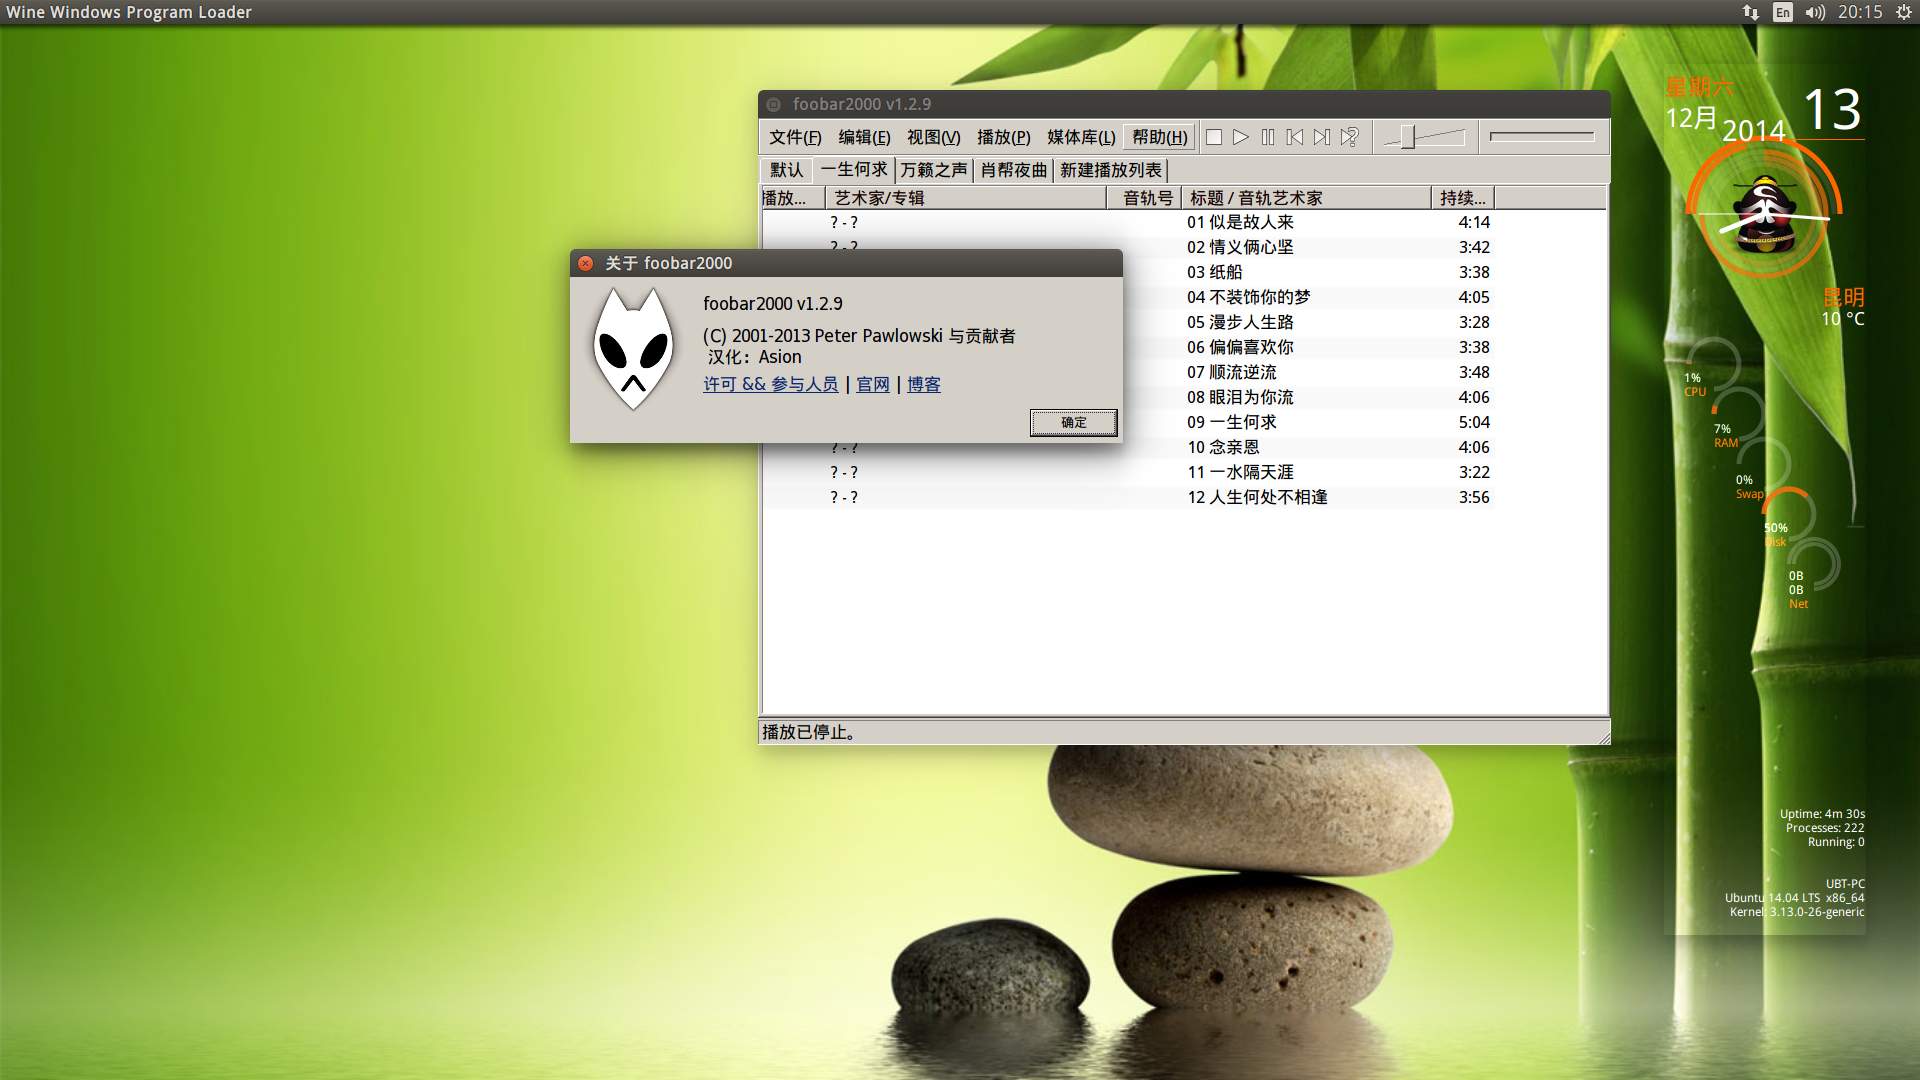Open the 播放(P) menu
Screen dimensions: 1920x1080
pyautogui.click(x=1003, y=137)
